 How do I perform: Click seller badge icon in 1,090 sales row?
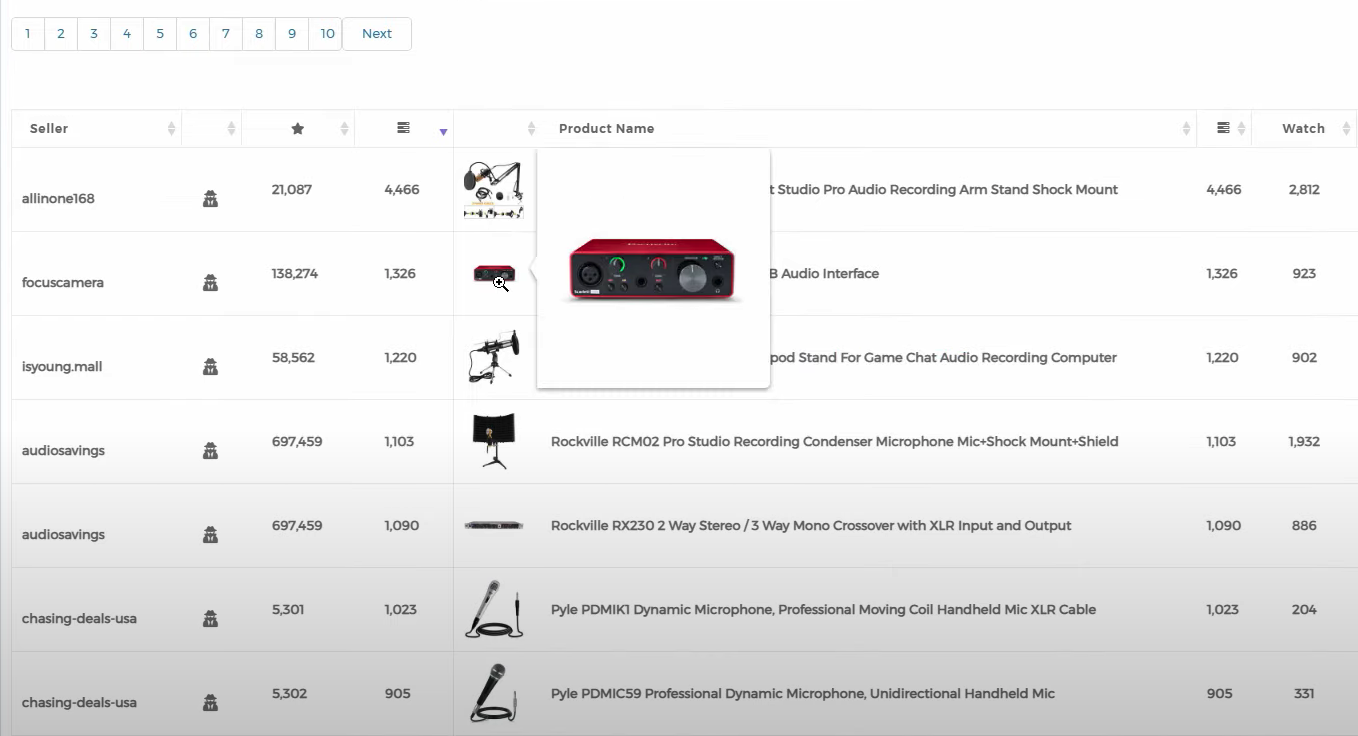point(210,535)
